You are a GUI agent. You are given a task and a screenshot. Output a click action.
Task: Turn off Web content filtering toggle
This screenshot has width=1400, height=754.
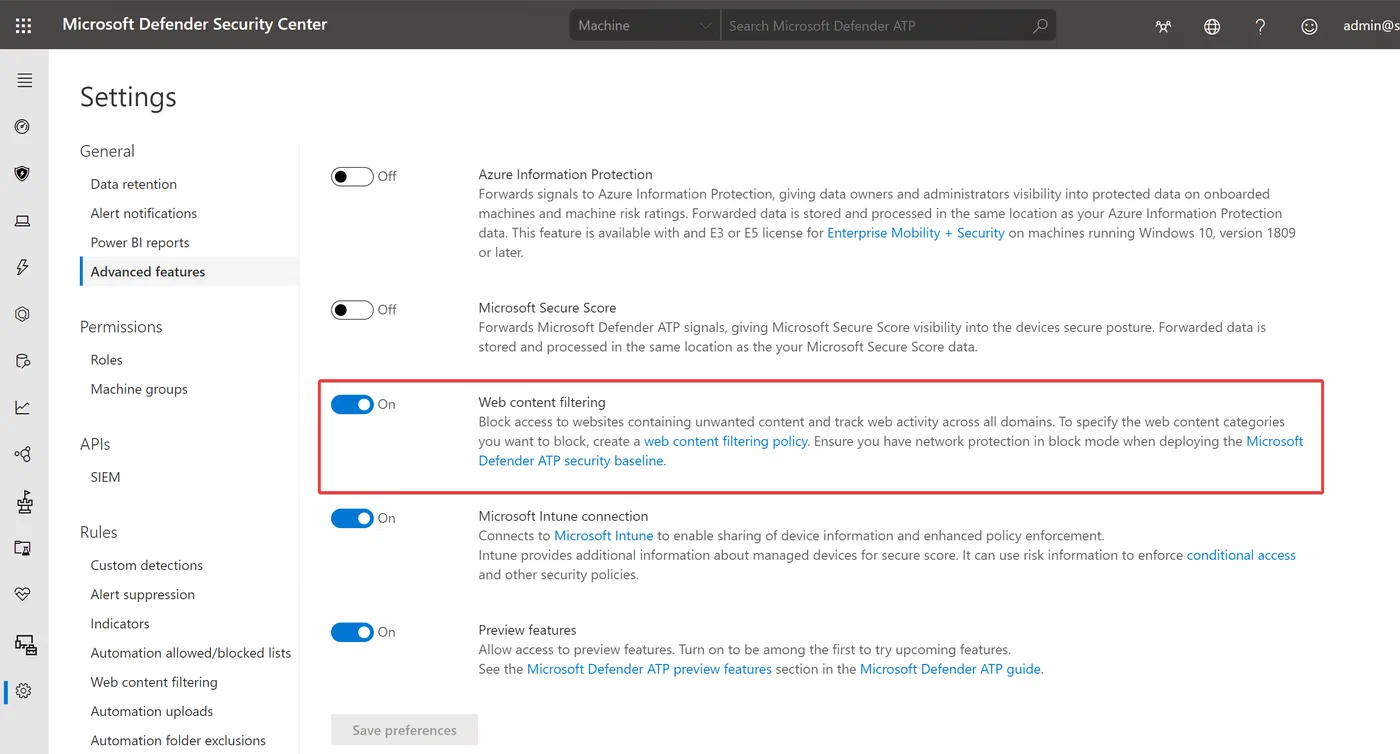[x=352, y=404]
